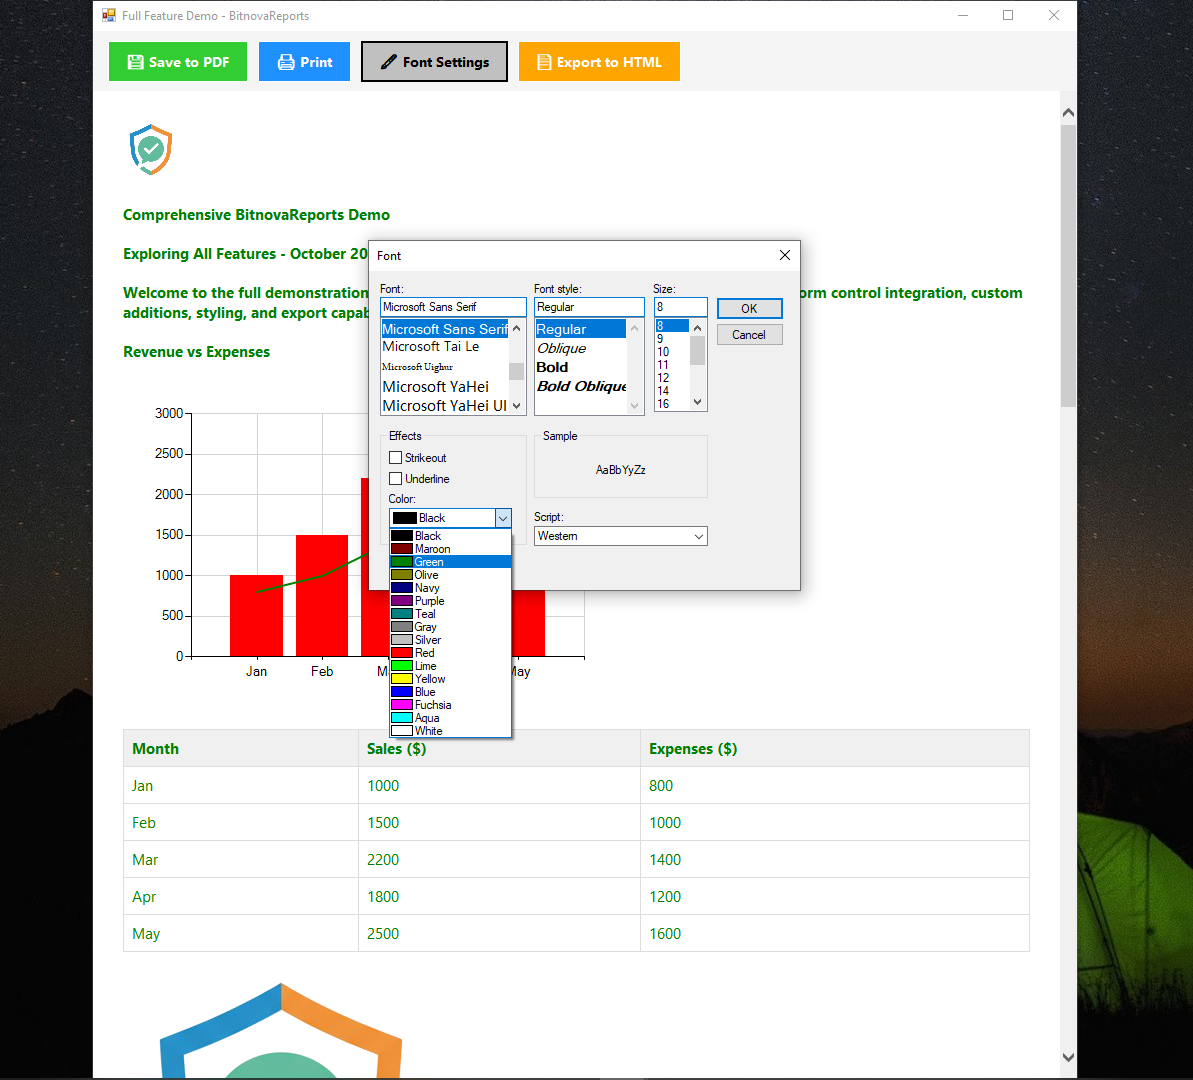Click size list scroll down arrow
The image size is (1193, 1080).
[698, 402]
